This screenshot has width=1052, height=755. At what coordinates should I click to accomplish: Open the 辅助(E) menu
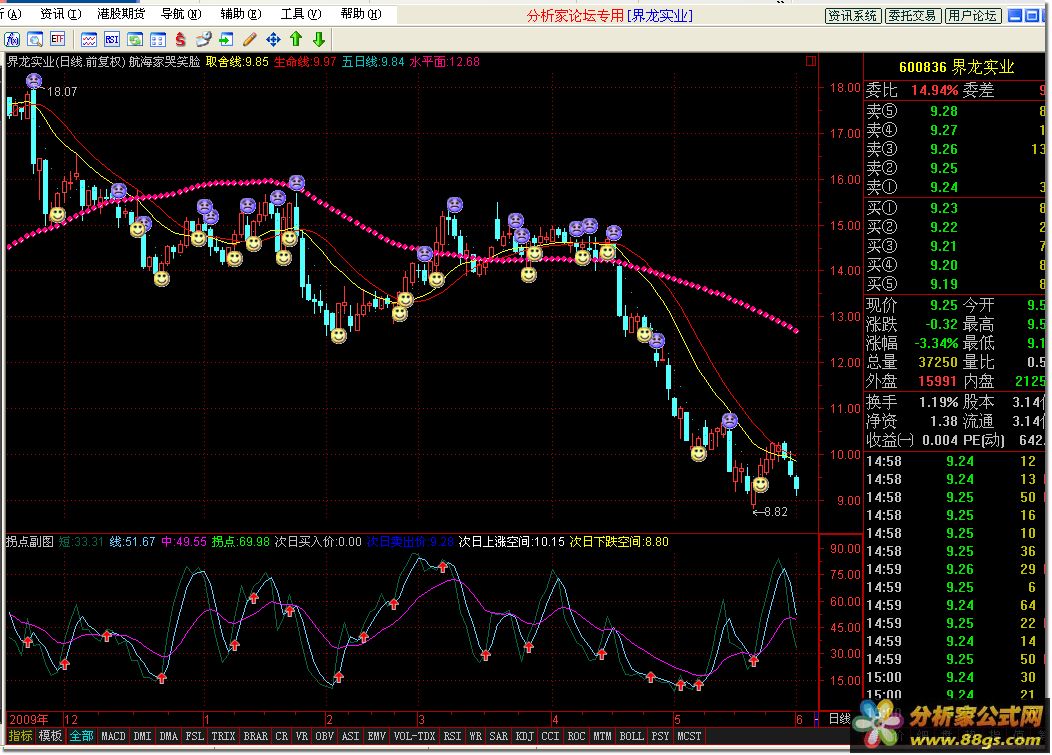click(x=241, y=14)
